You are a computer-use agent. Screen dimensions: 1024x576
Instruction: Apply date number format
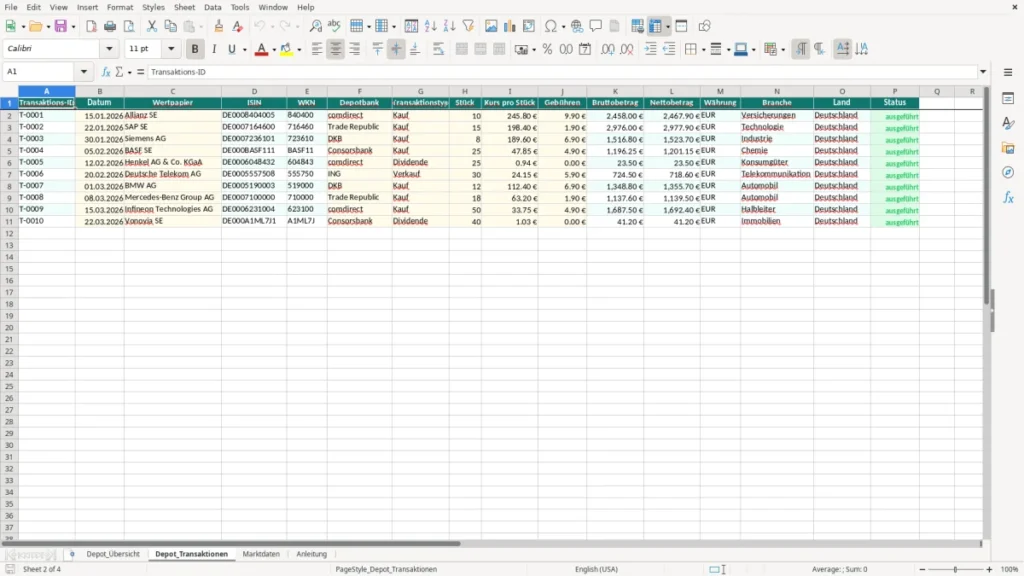pos(585,49)
